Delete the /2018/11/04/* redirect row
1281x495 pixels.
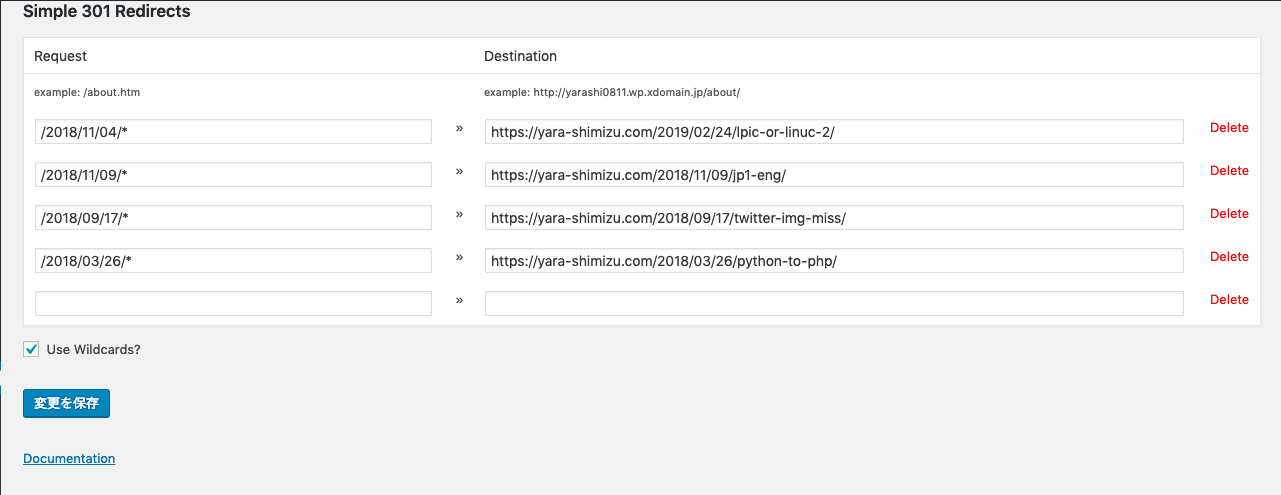pos(1229,128)
